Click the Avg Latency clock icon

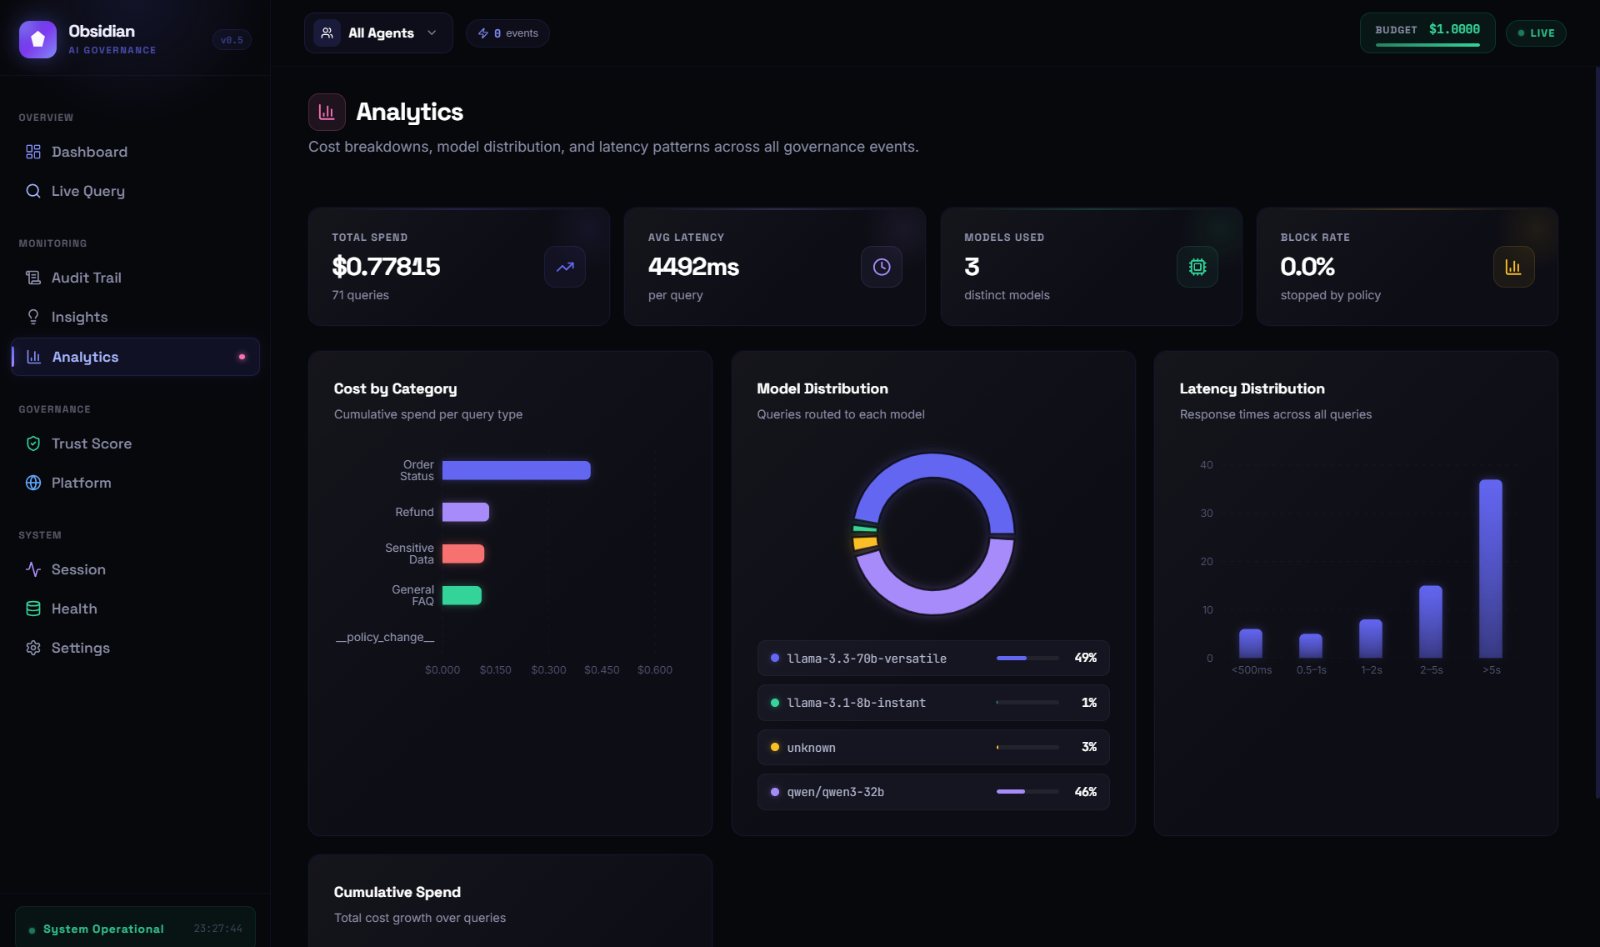click(x=881, y=267)
